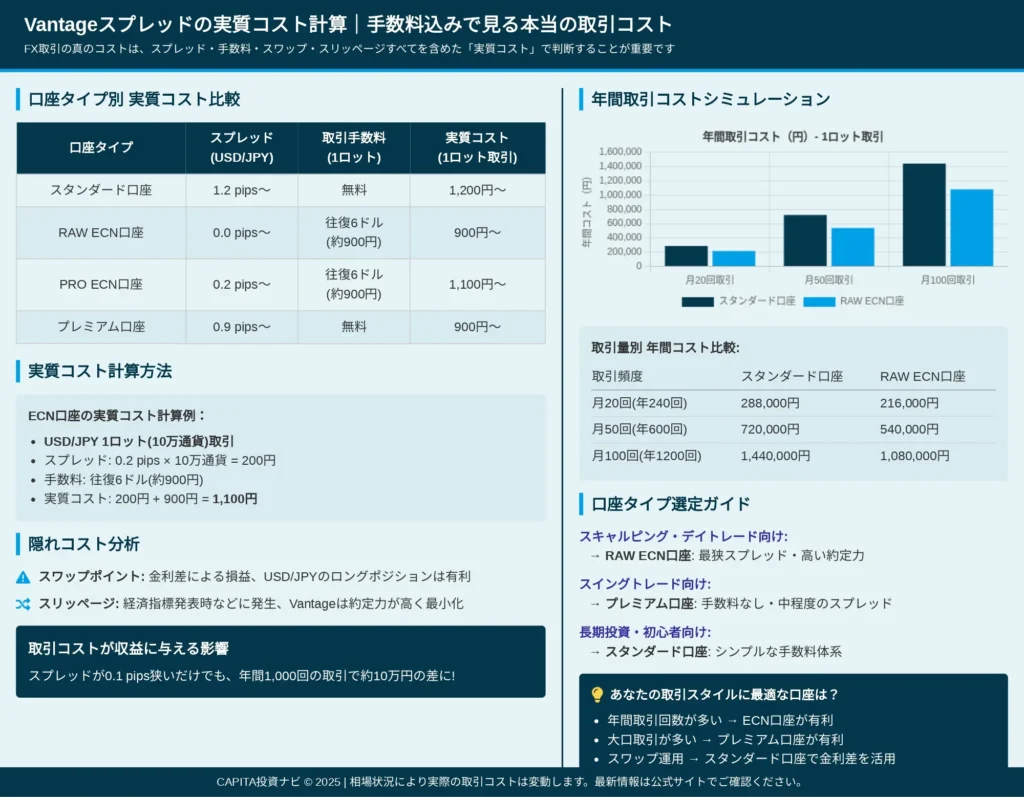Click the 無料 fee in the プレミアム口座 row

click(354, 327)
